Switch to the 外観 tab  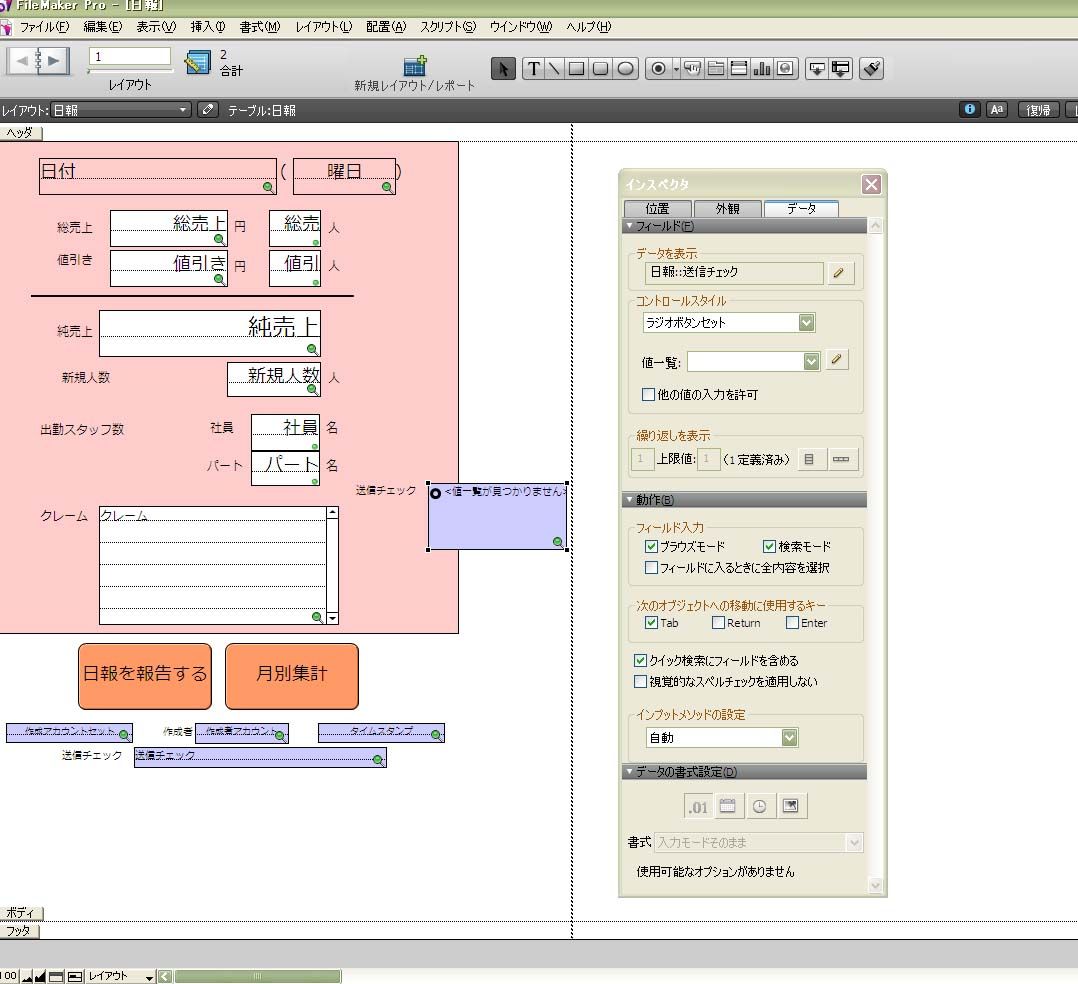pos(727,209)
